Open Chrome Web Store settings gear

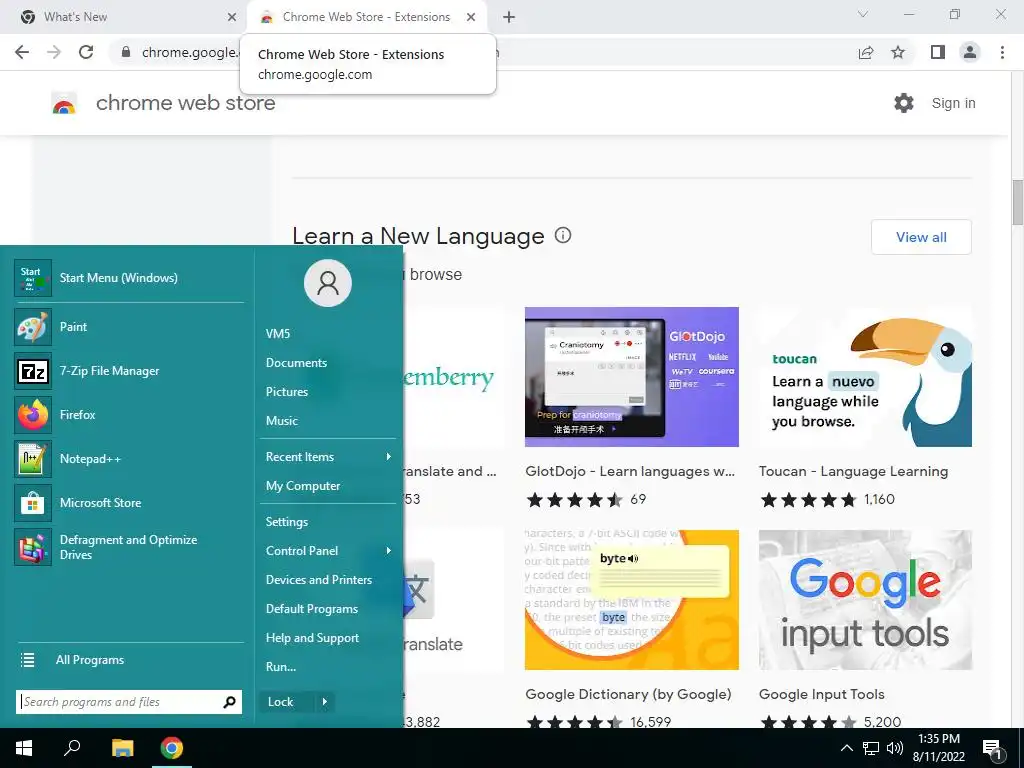click(x=904, y=103)
